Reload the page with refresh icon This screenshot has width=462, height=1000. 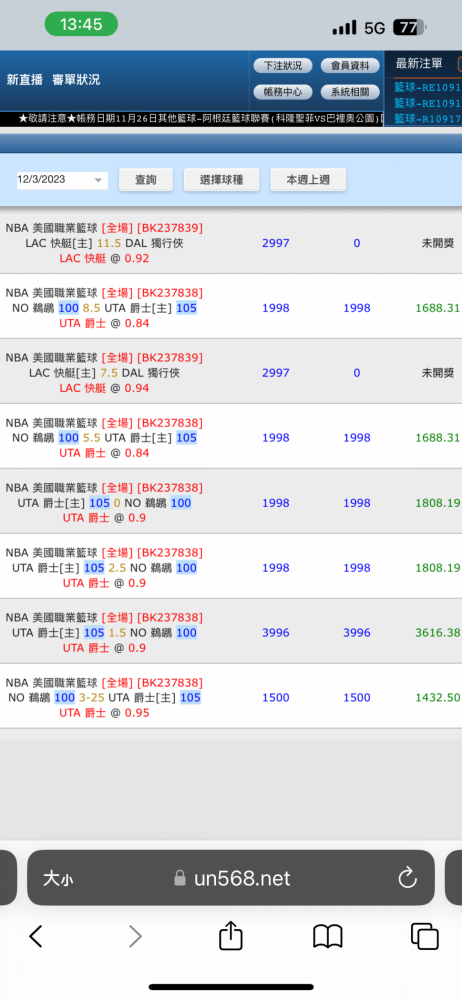coord(407,878)
